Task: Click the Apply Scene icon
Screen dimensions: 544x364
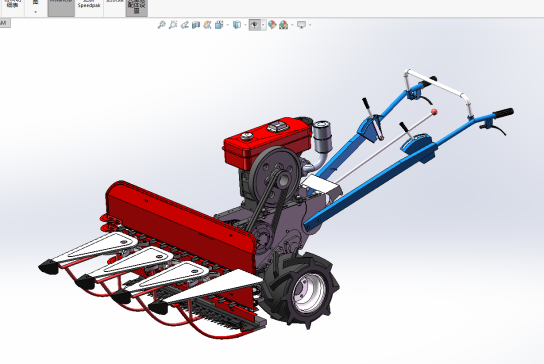Action: [284, 25]
